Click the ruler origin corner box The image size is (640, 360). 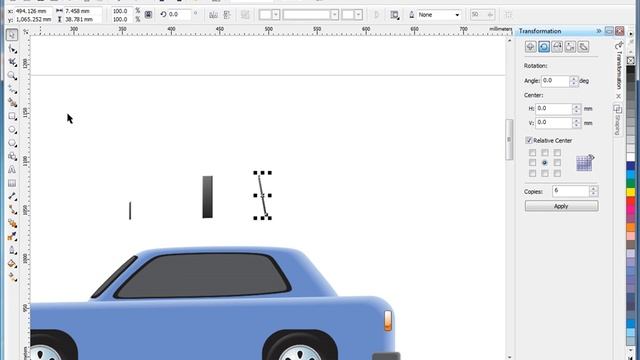pos(26,31)
